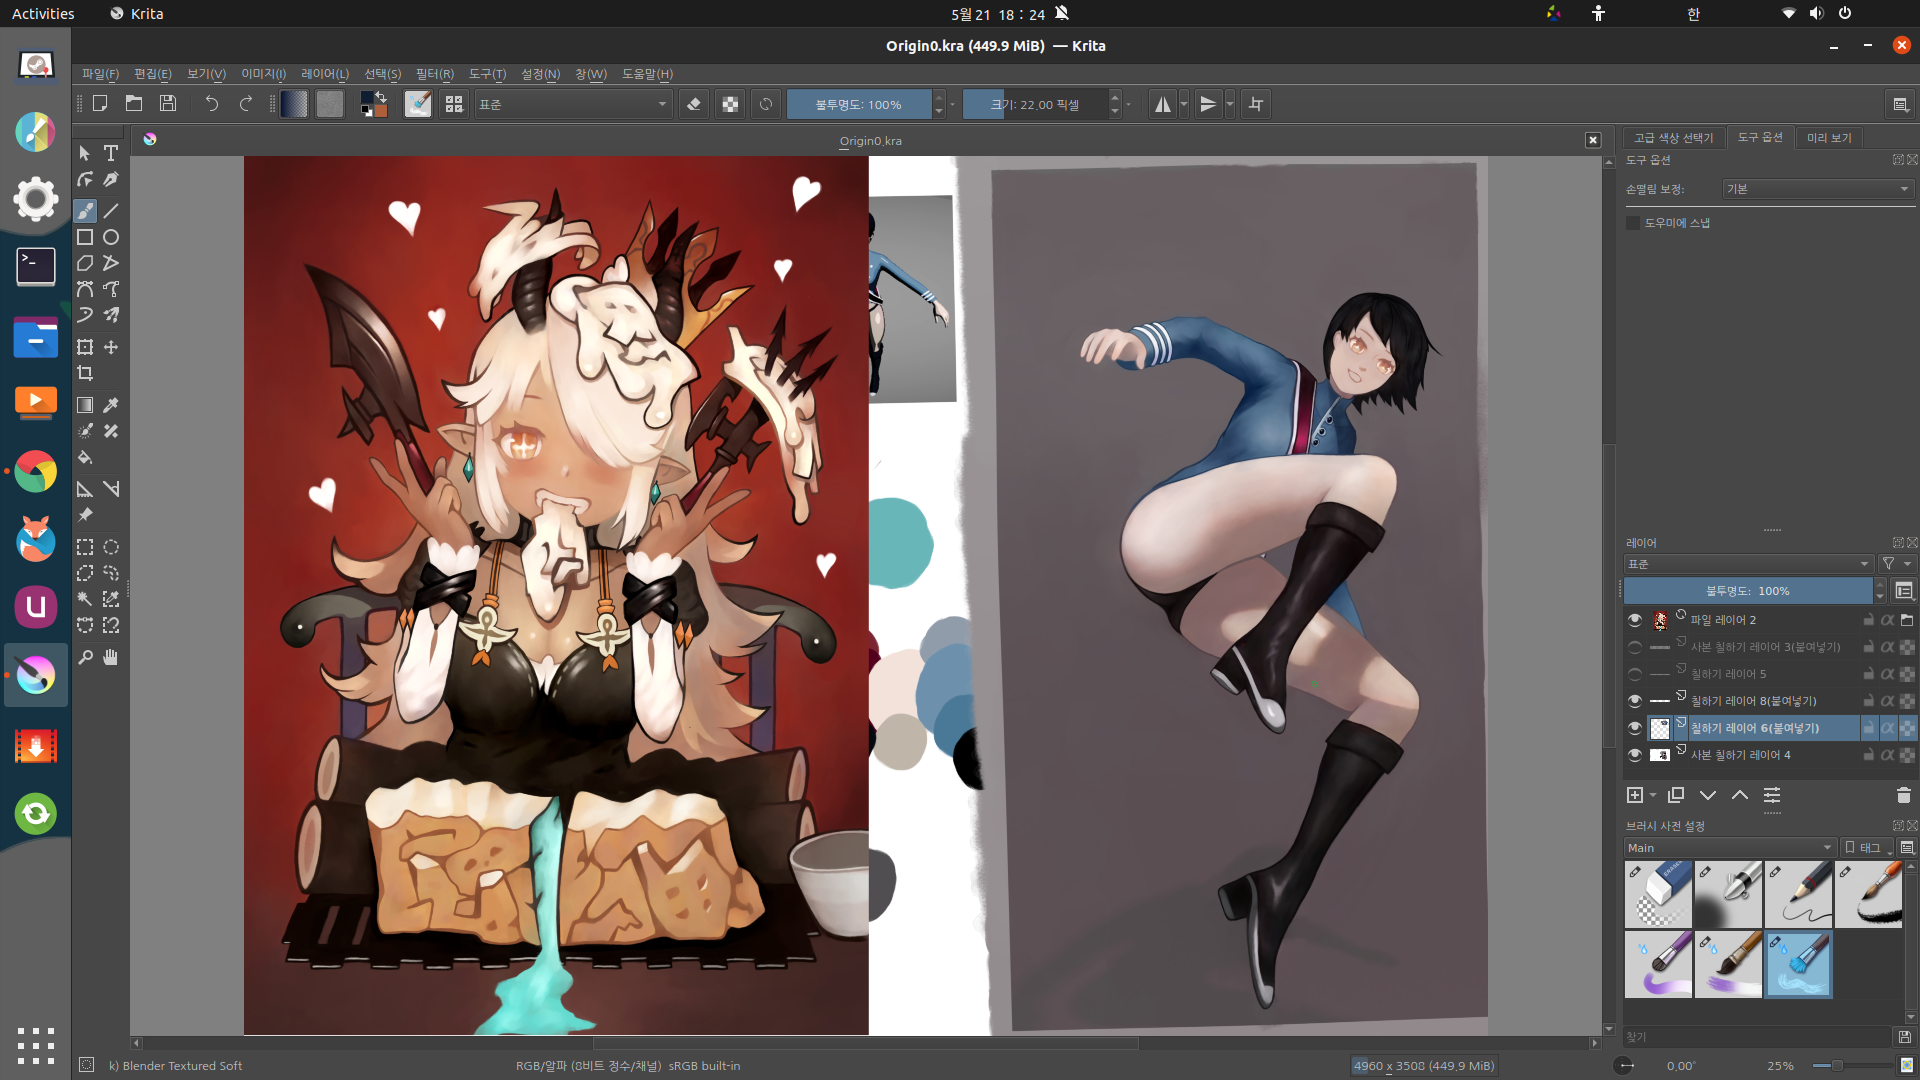The width and height of the screenshot is (1920, 1080).
Task: Select the Elliptical Selection tool
Action: click(111, 547)
